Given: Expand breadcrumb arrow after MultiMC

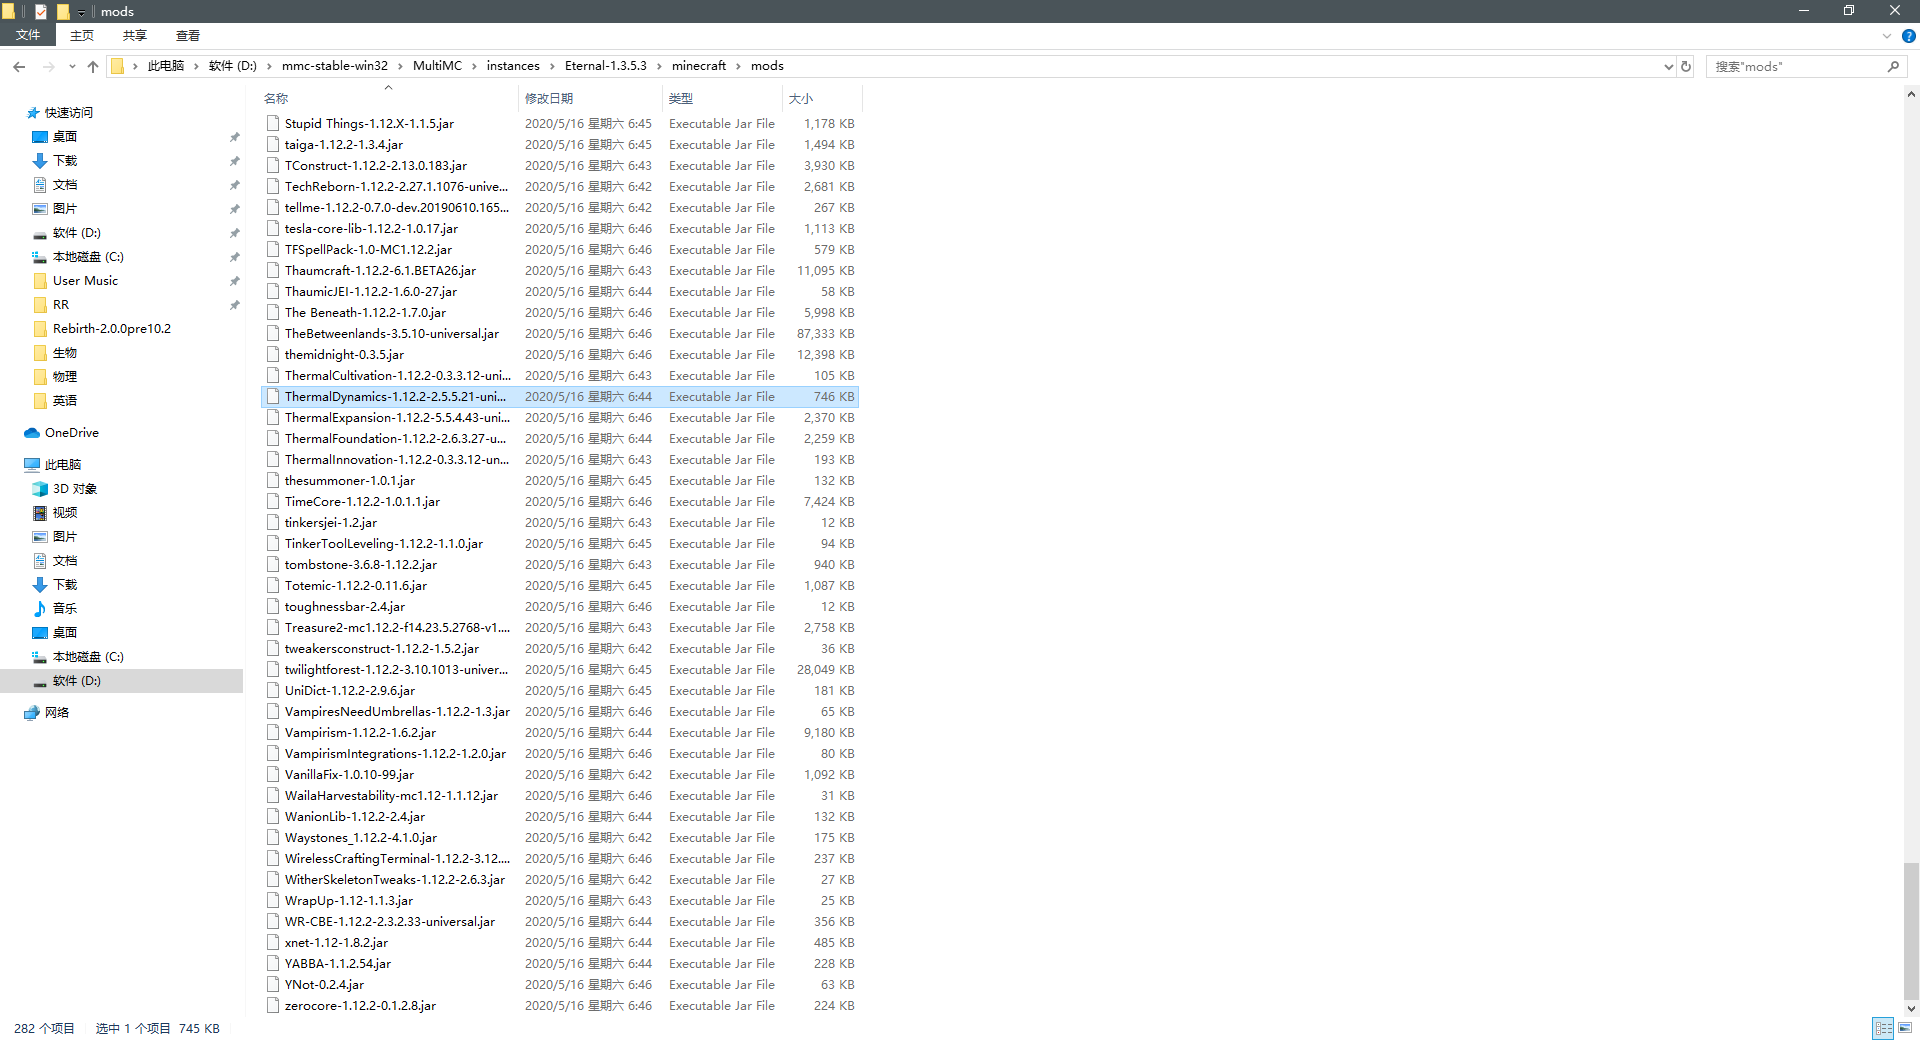Looking at the screenshot, I should (474, 66).
